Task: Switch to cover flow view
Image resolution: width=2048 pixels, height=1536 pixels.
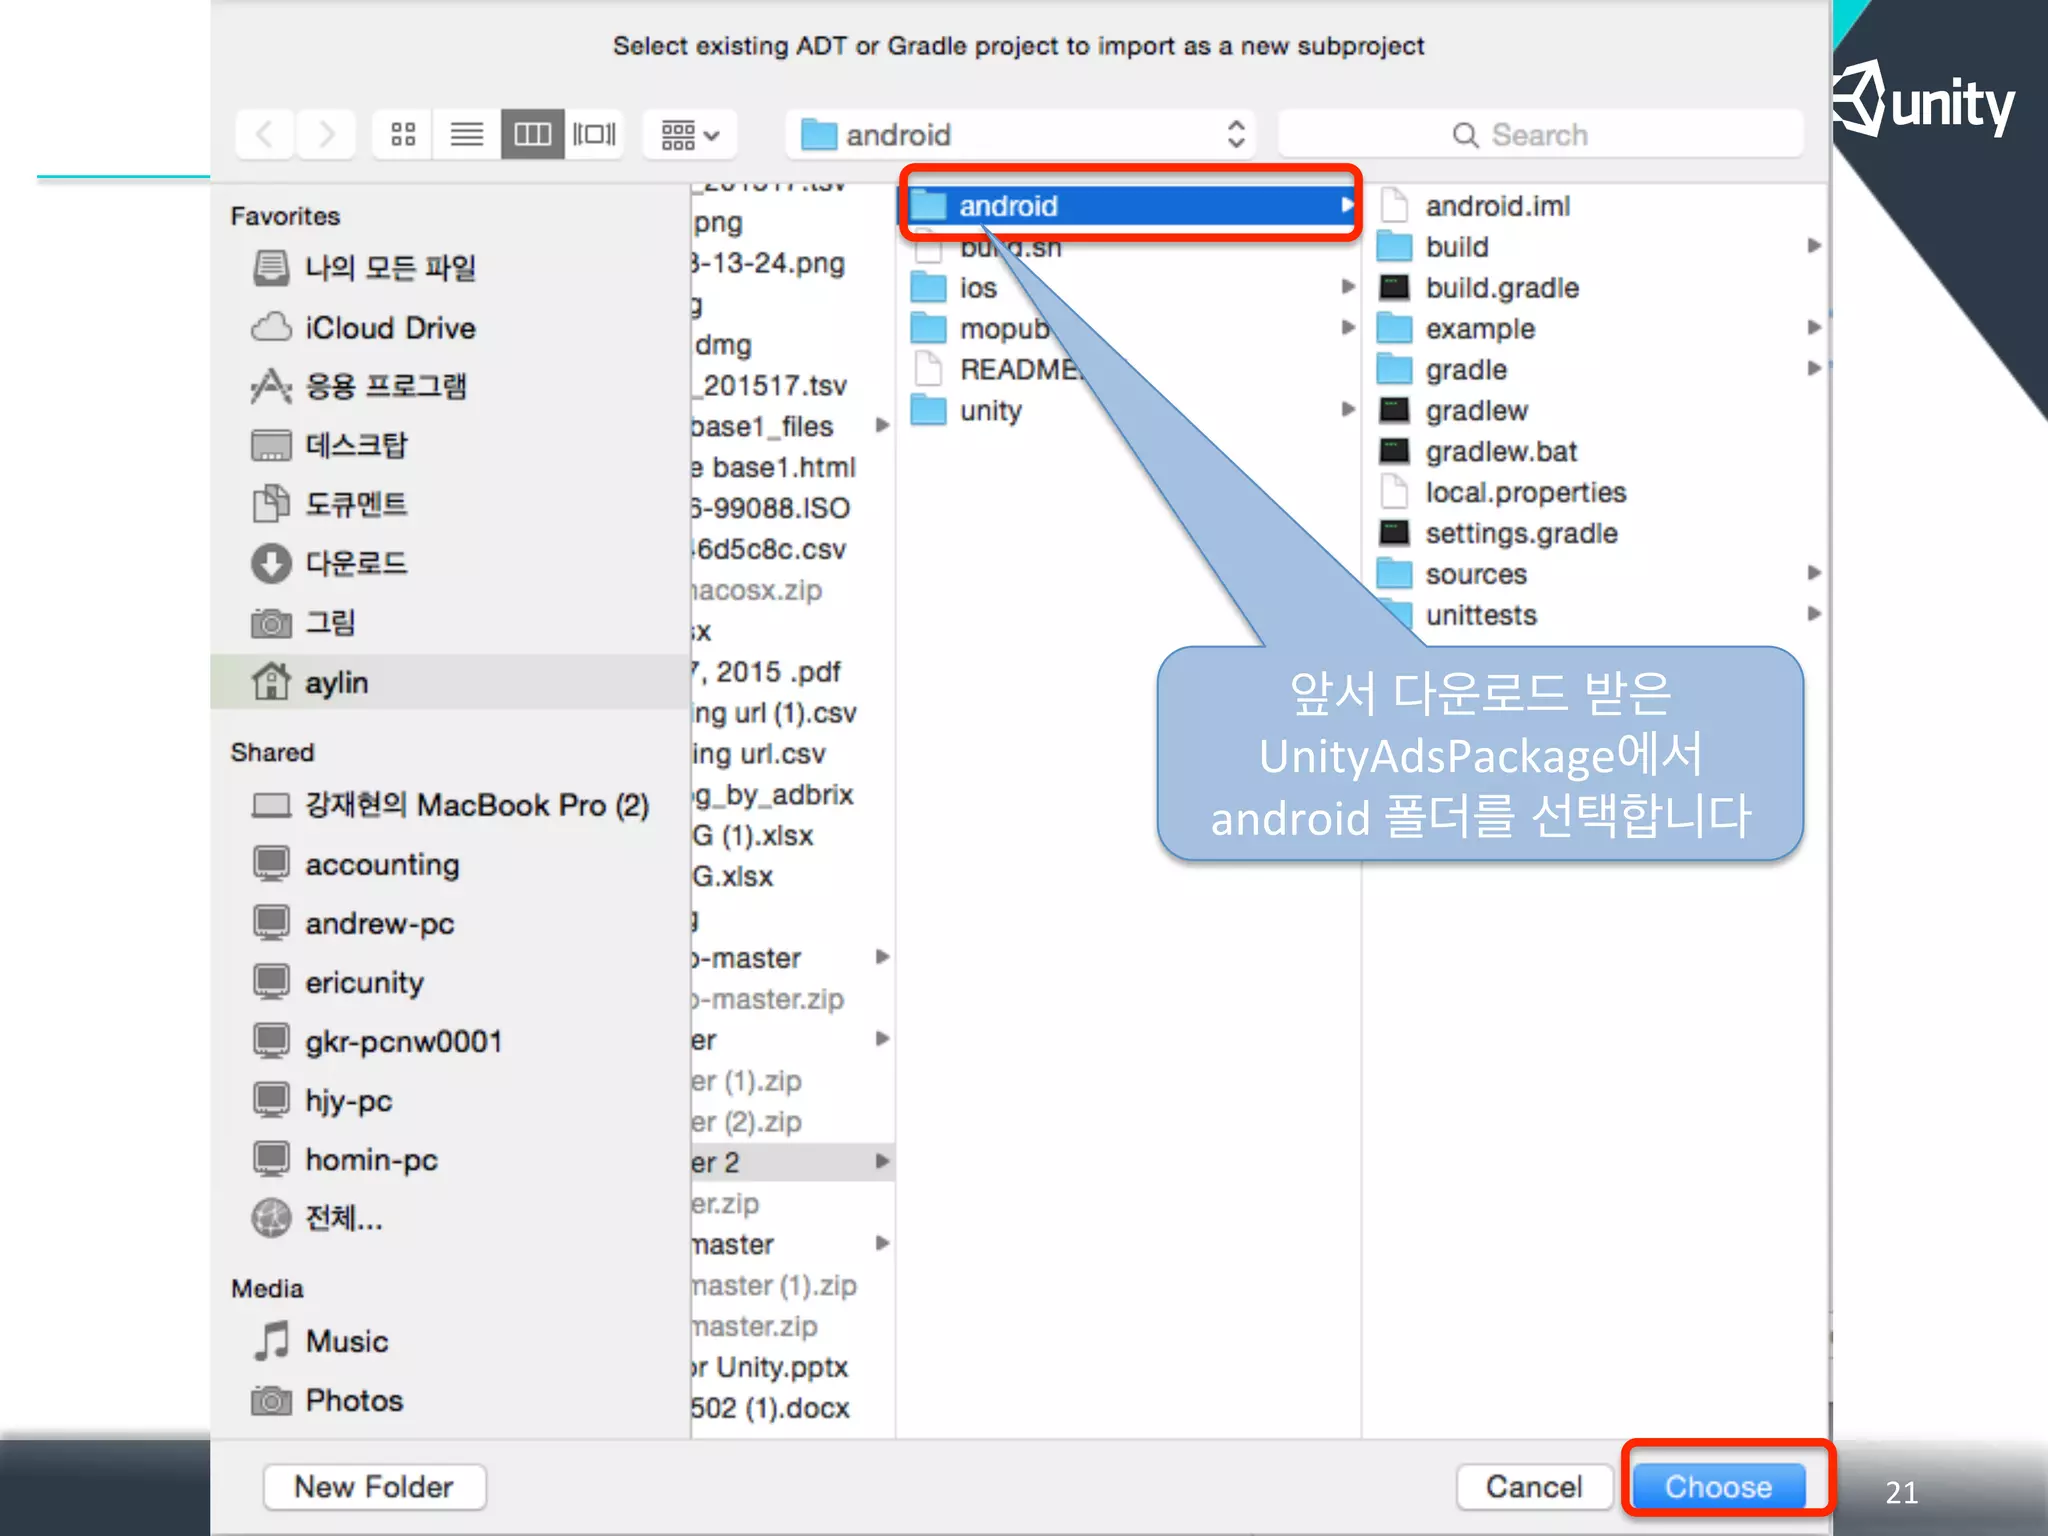Action: [x=594, y=134]
